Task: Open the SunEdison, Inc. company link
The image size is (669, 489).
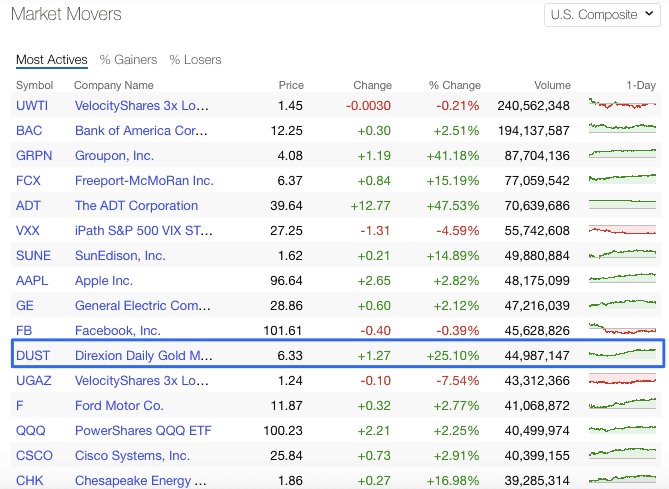Action: (x=120, y=256)
